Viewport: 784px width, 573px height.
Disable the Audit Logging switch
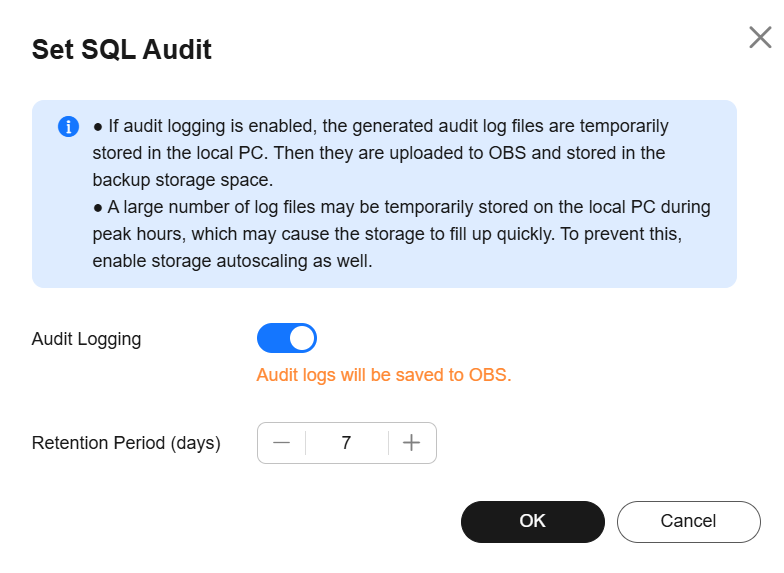[286, 338]
